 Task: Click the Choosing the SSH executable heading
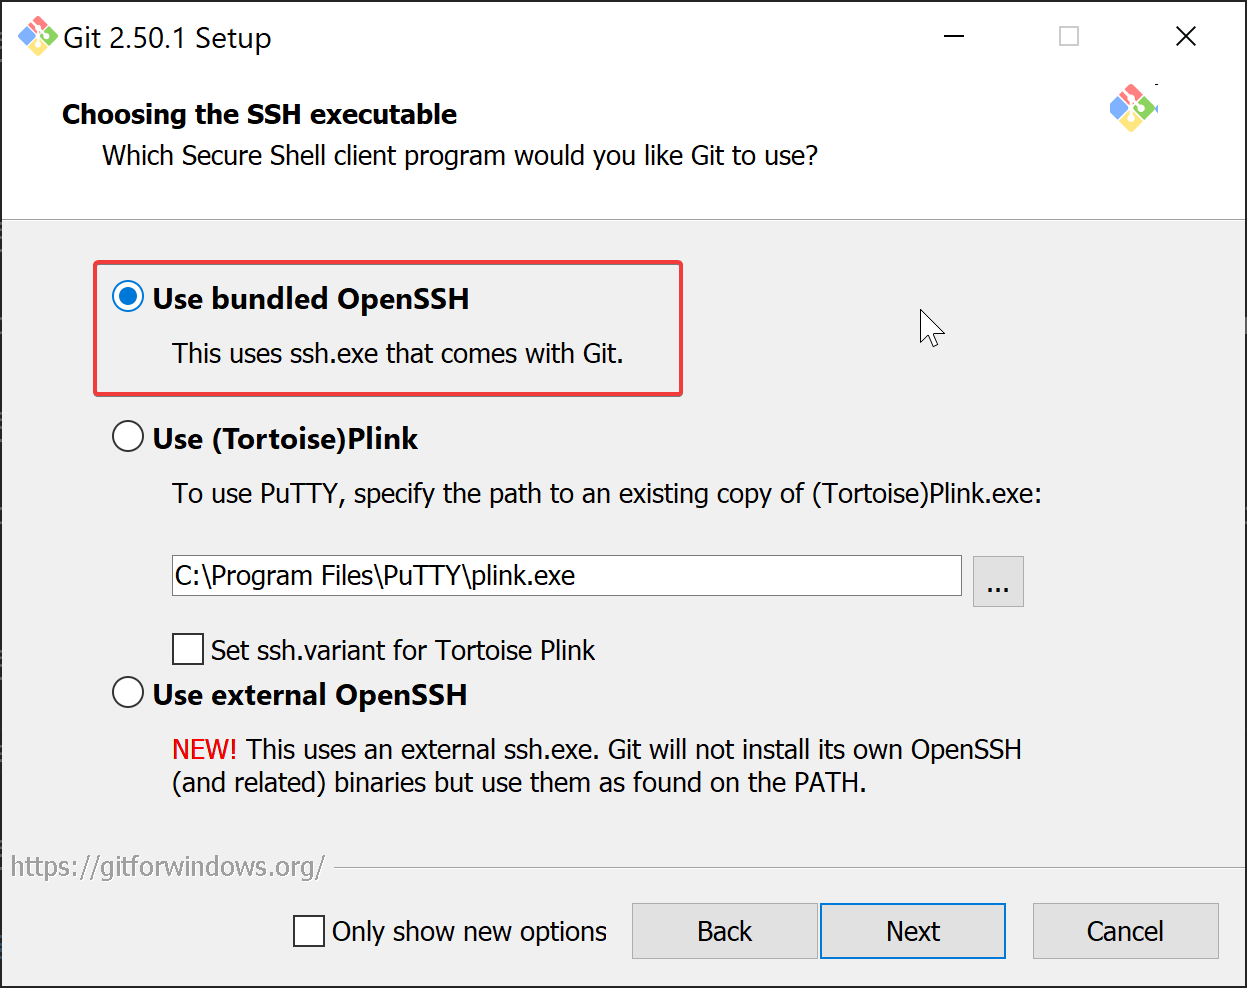(x=259, y=114)
